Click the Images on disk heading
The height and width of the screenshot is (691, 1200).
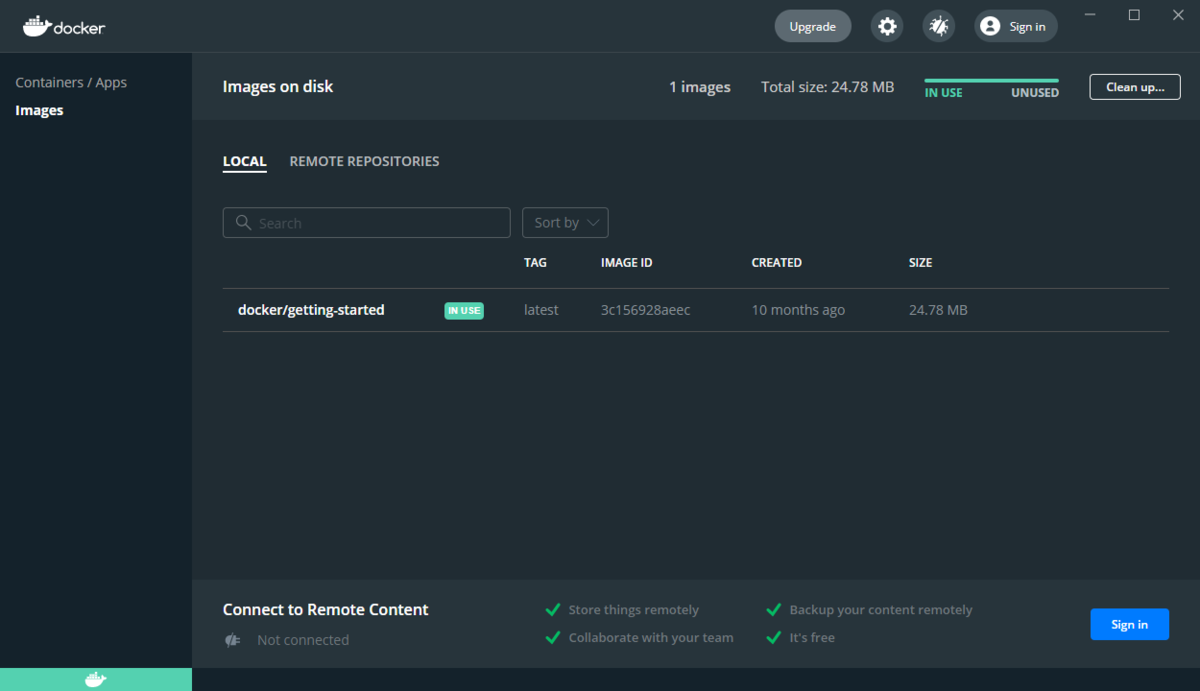coord(278,86)
